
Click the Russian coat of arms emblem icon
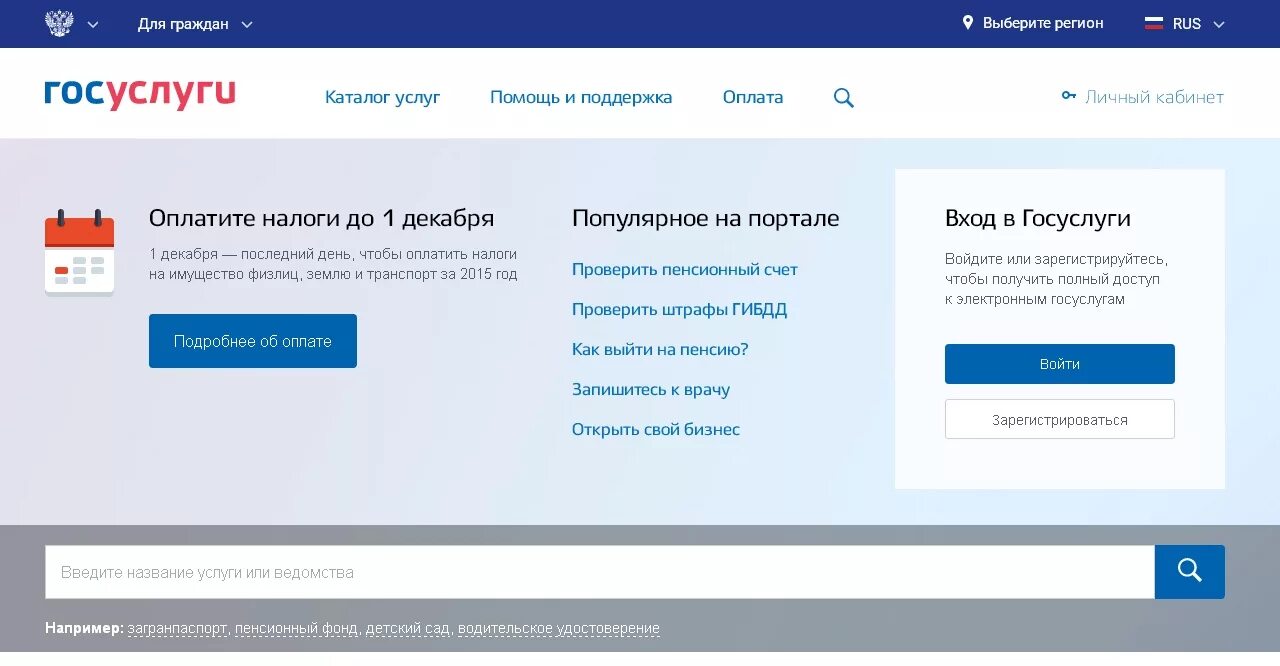[59, 23]
